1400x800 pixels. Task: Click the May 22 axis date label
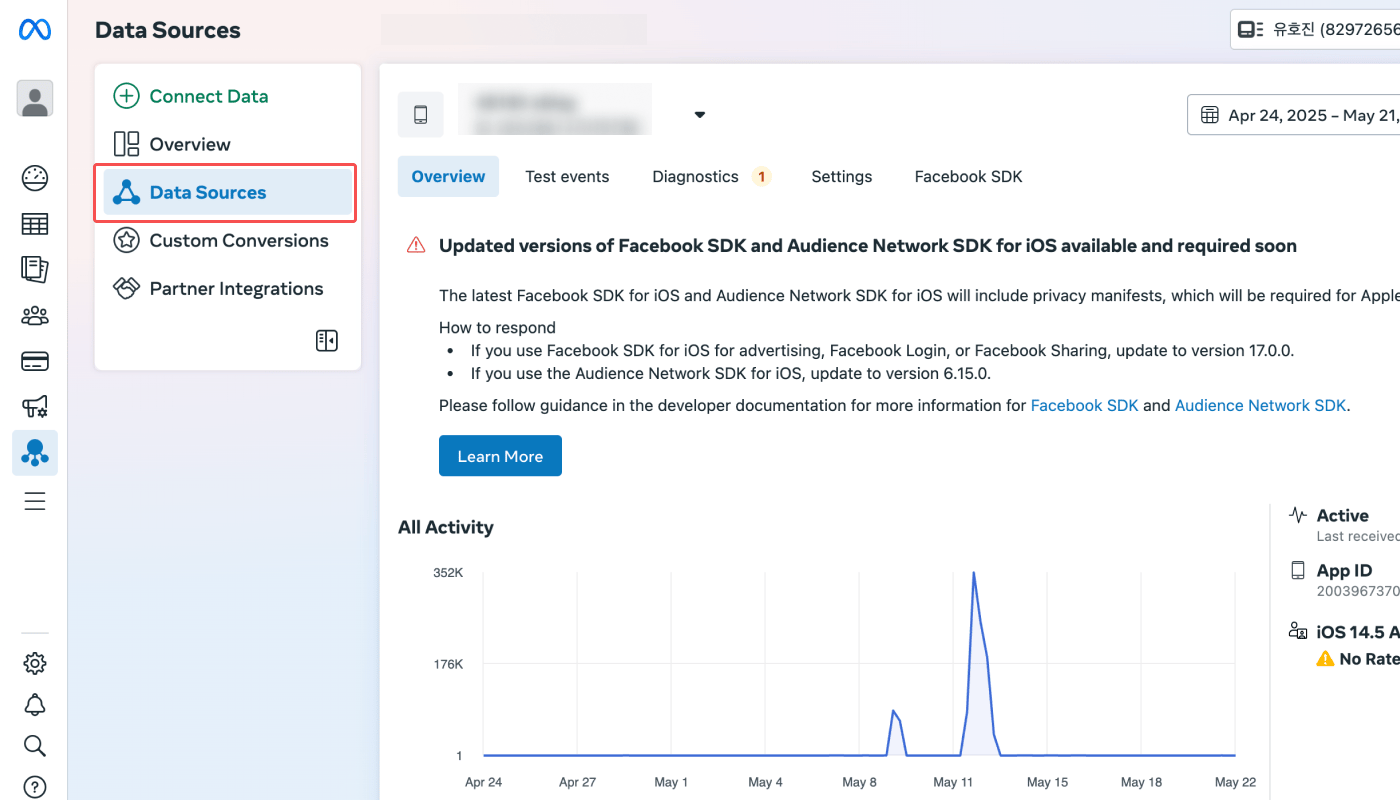1235,782
